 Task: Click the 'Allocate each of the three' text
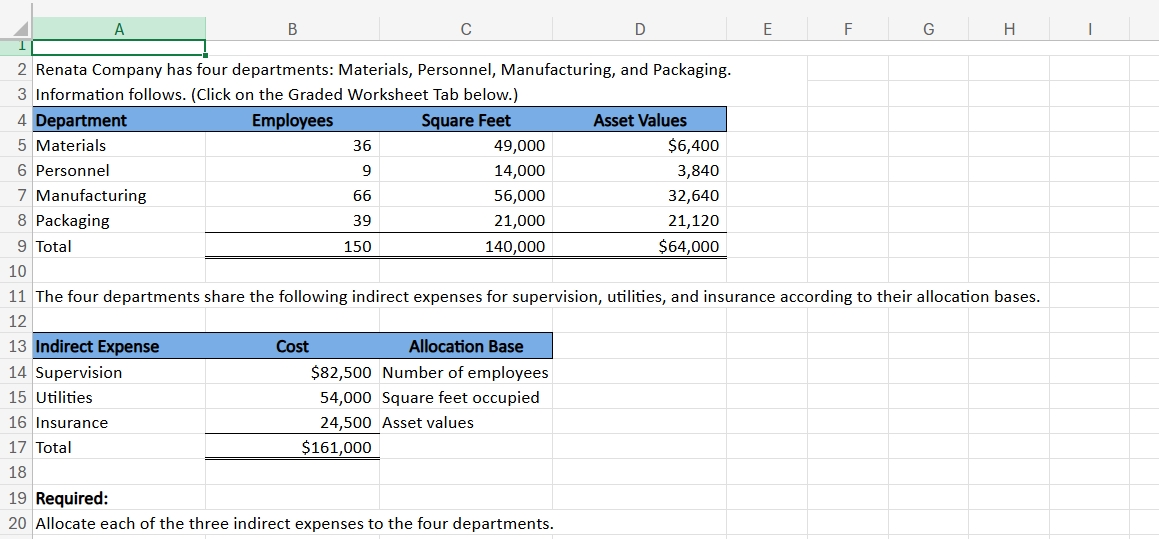(294, 523)
